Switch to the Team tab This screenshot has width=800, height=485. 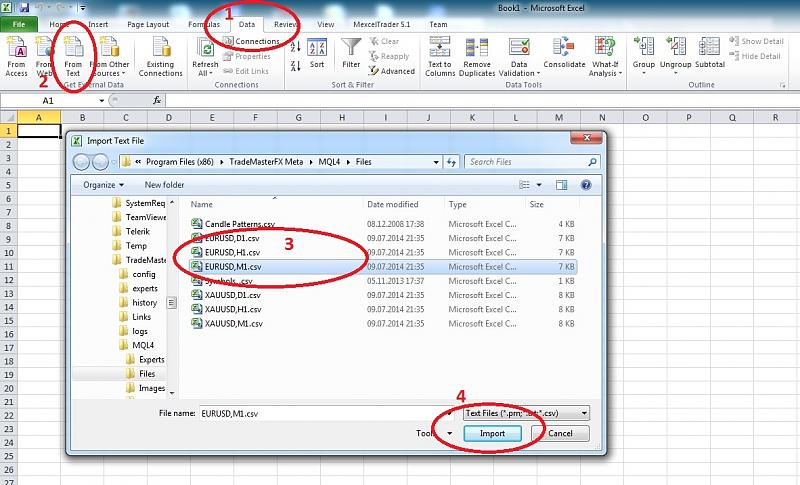(x=438, y=24)
